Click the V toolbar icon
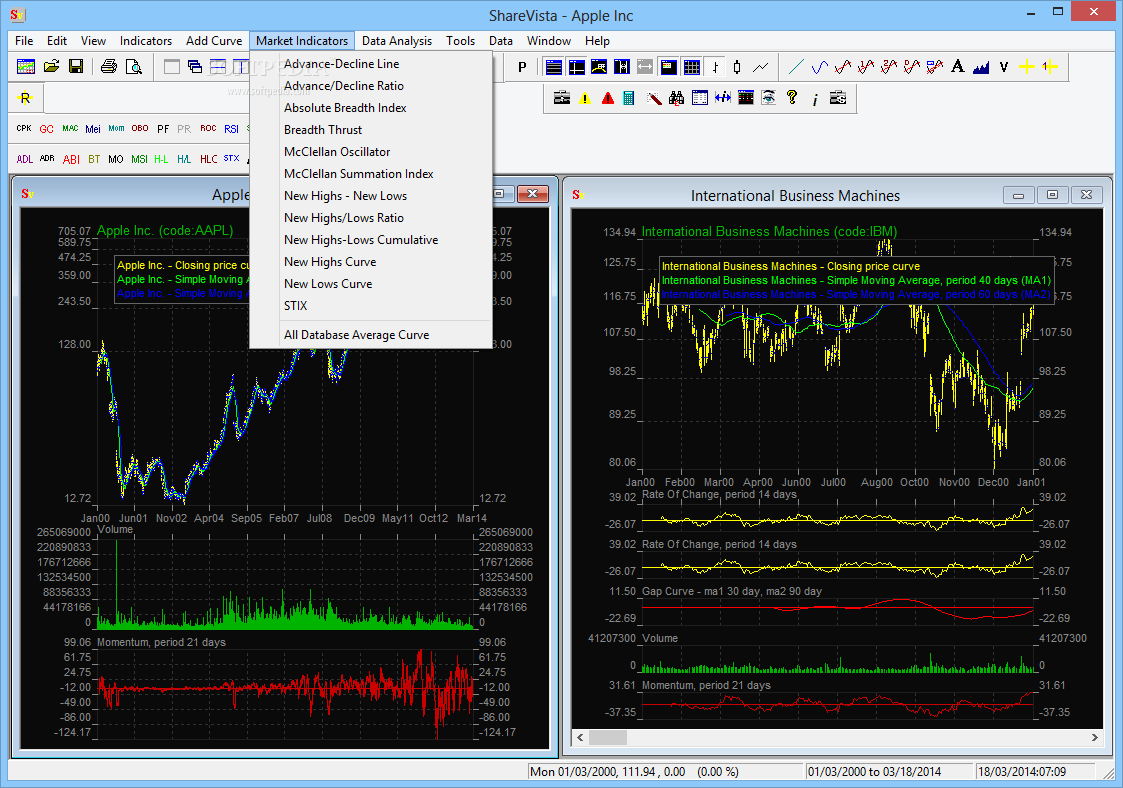This screenshot has height=788, width=1123. 1003,67
